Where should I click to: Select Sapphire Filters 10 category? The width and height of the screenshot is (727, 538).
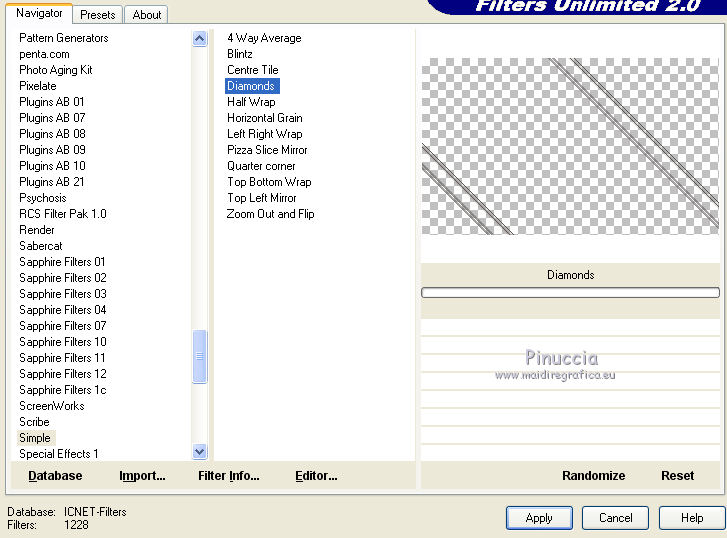coord(63,342)
